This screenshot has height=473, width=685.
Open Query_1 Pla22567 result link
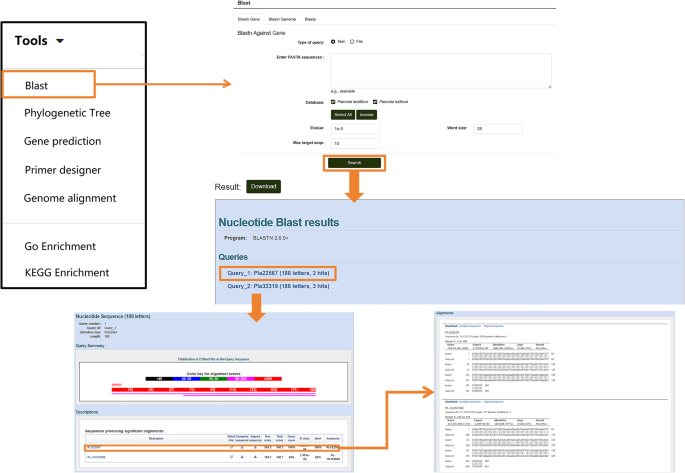point(279,271)
